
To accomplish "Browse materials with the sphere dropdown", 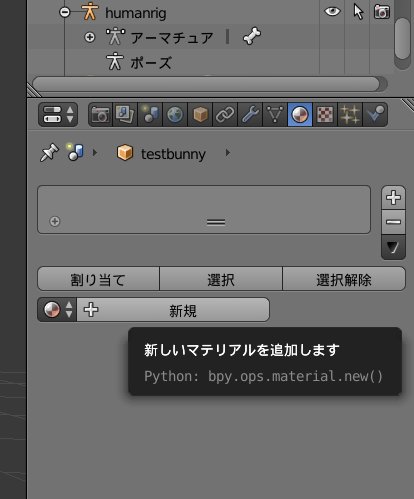I will pos(57,310).
